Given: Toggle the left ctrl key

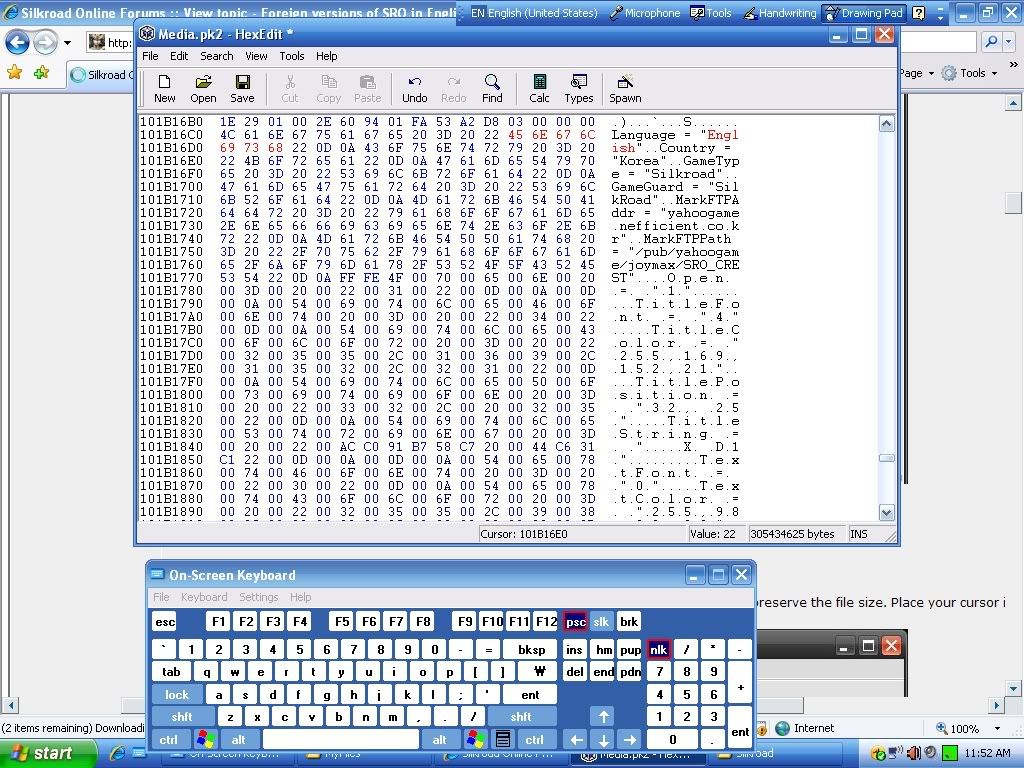Looking at the screenshot, I should pyautogui.click(x=168, y=739).
